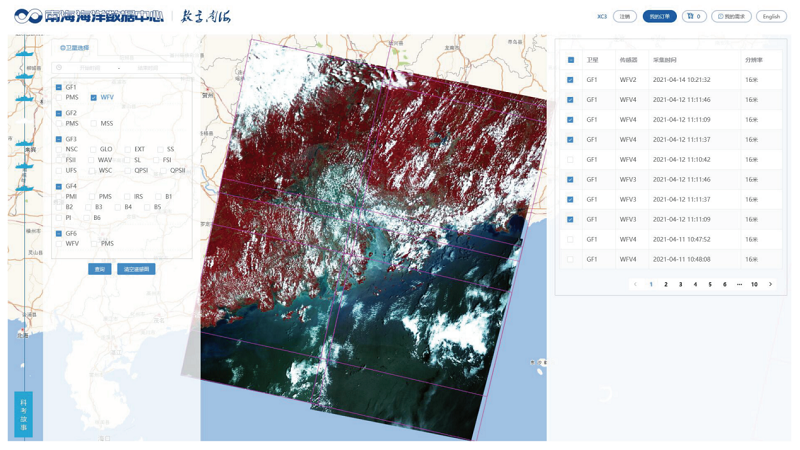This screenshot has height=450, width=800.
Task: Go to next page of results
Action: pos(770,284)
